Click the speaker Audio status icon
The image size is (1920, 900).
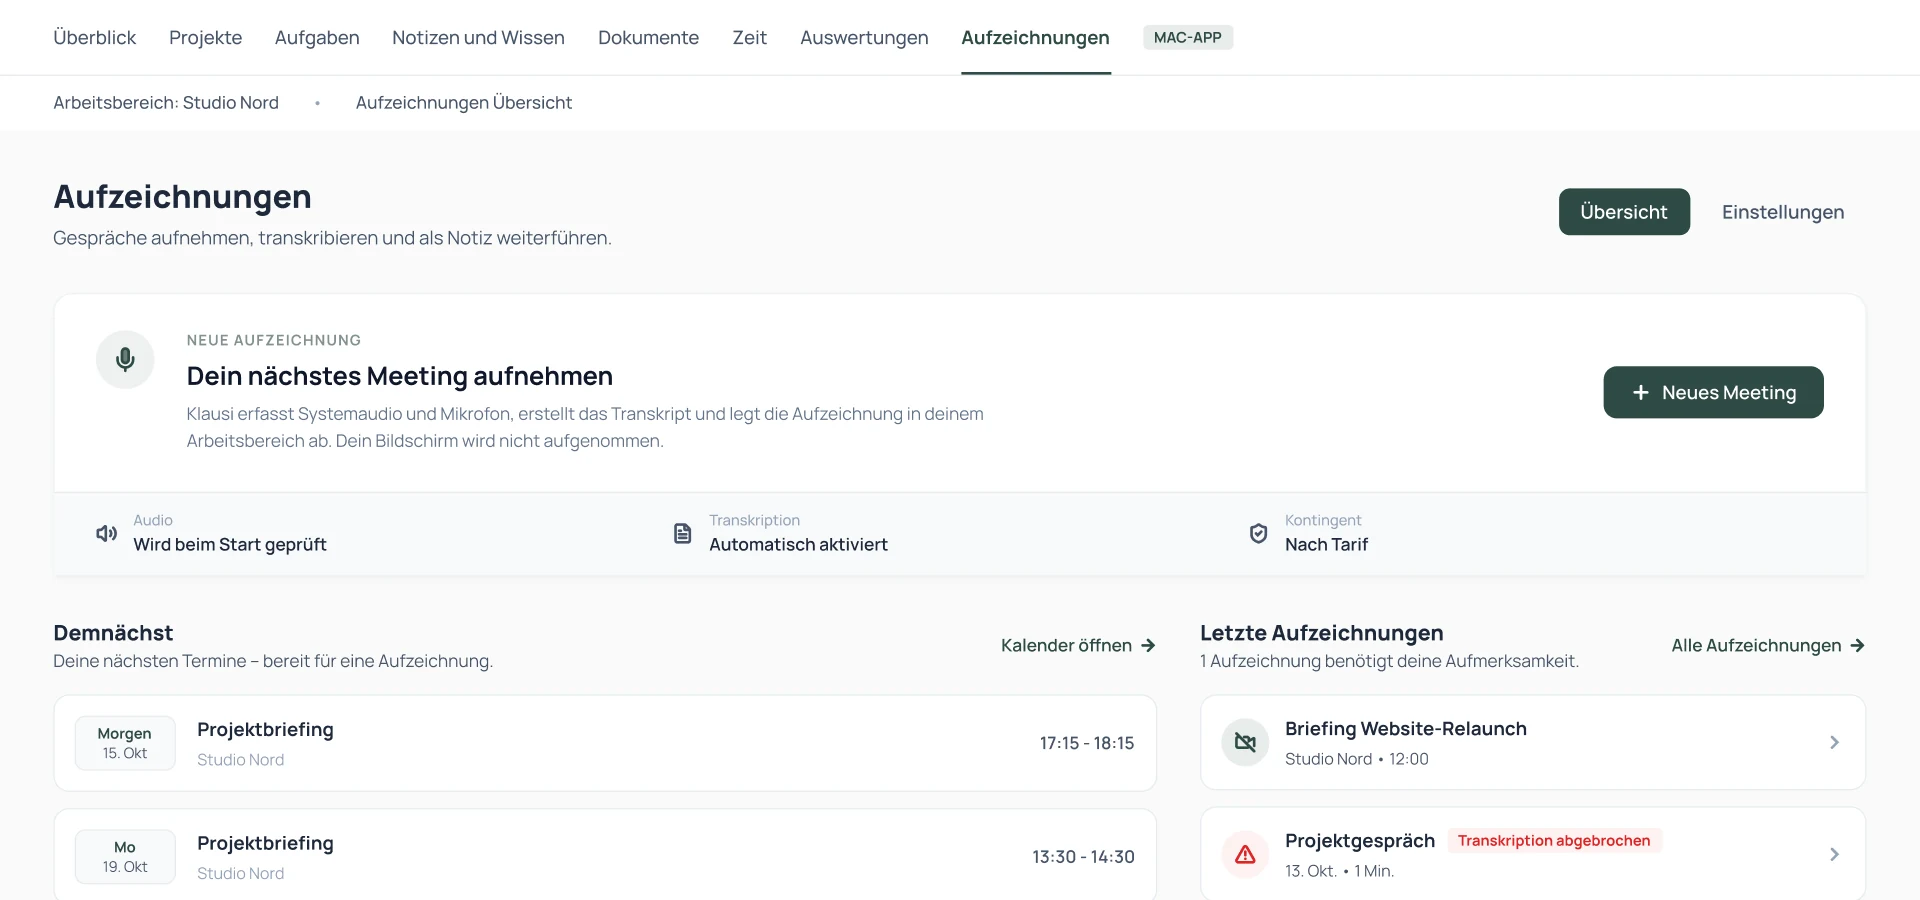[106, 533]
